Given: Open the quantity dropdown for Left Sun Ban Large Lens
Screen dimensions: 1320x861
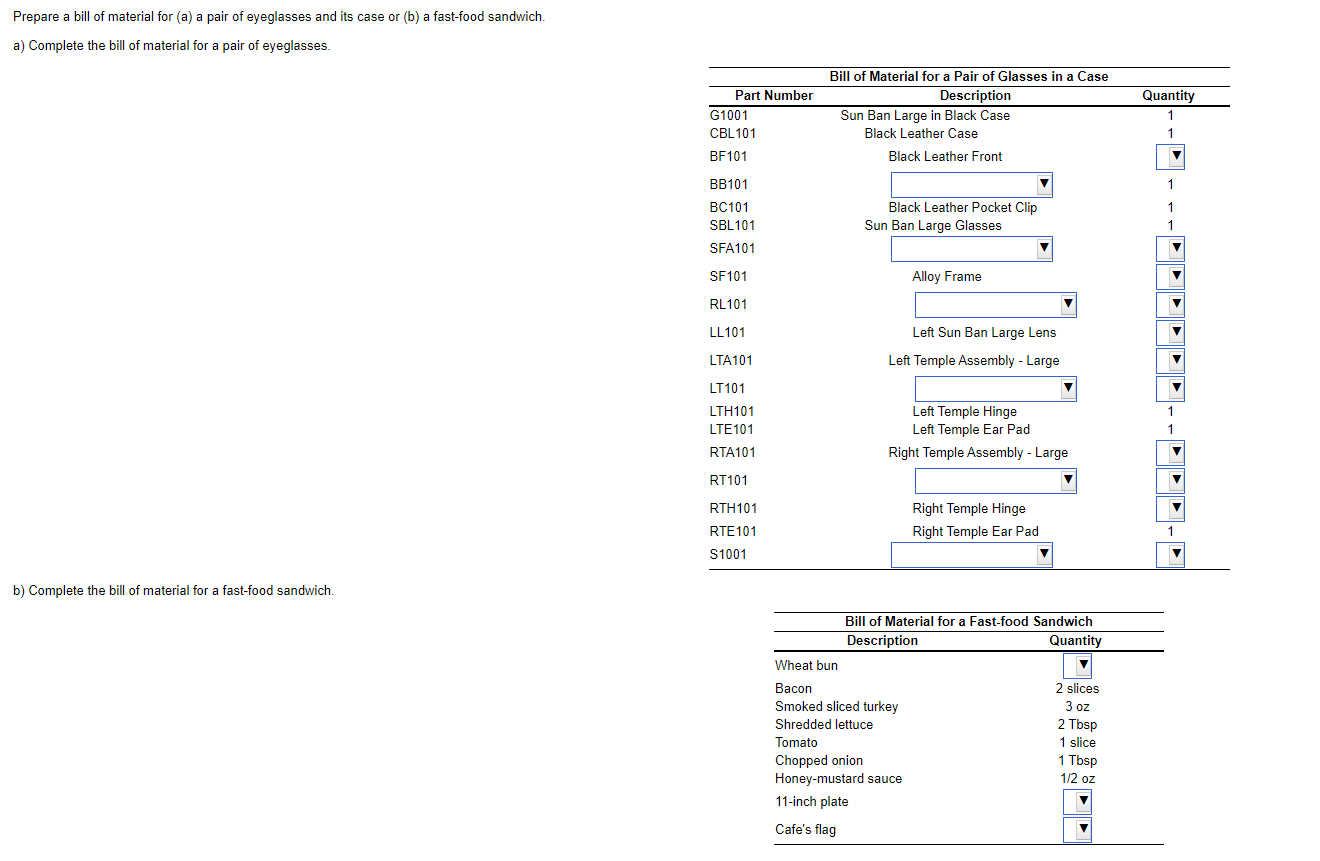Looking at the screenshot, I should click(x=1170, y=332).
